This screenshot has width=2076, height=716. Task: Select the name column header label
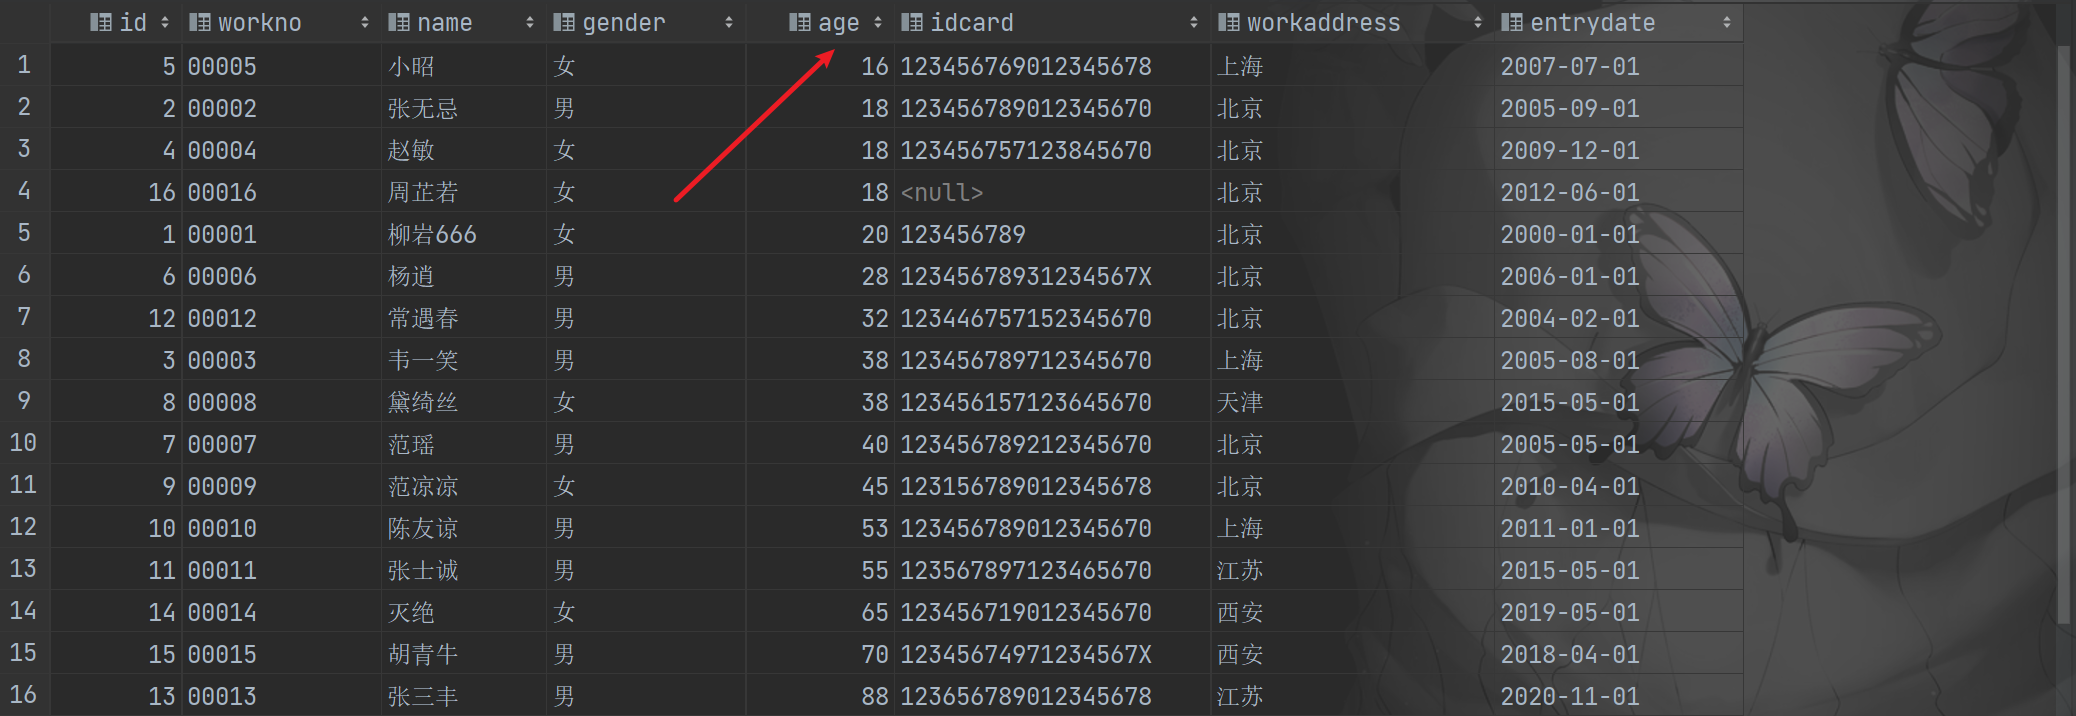click(445, 22)
